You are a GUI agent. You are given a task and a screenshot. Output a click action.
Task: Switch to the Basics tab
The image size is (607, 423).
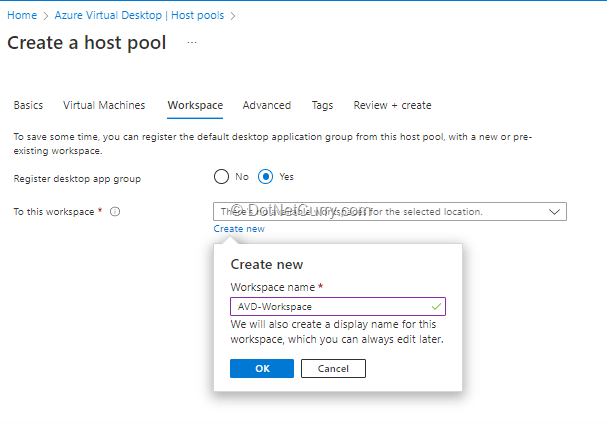click(28, 105)
